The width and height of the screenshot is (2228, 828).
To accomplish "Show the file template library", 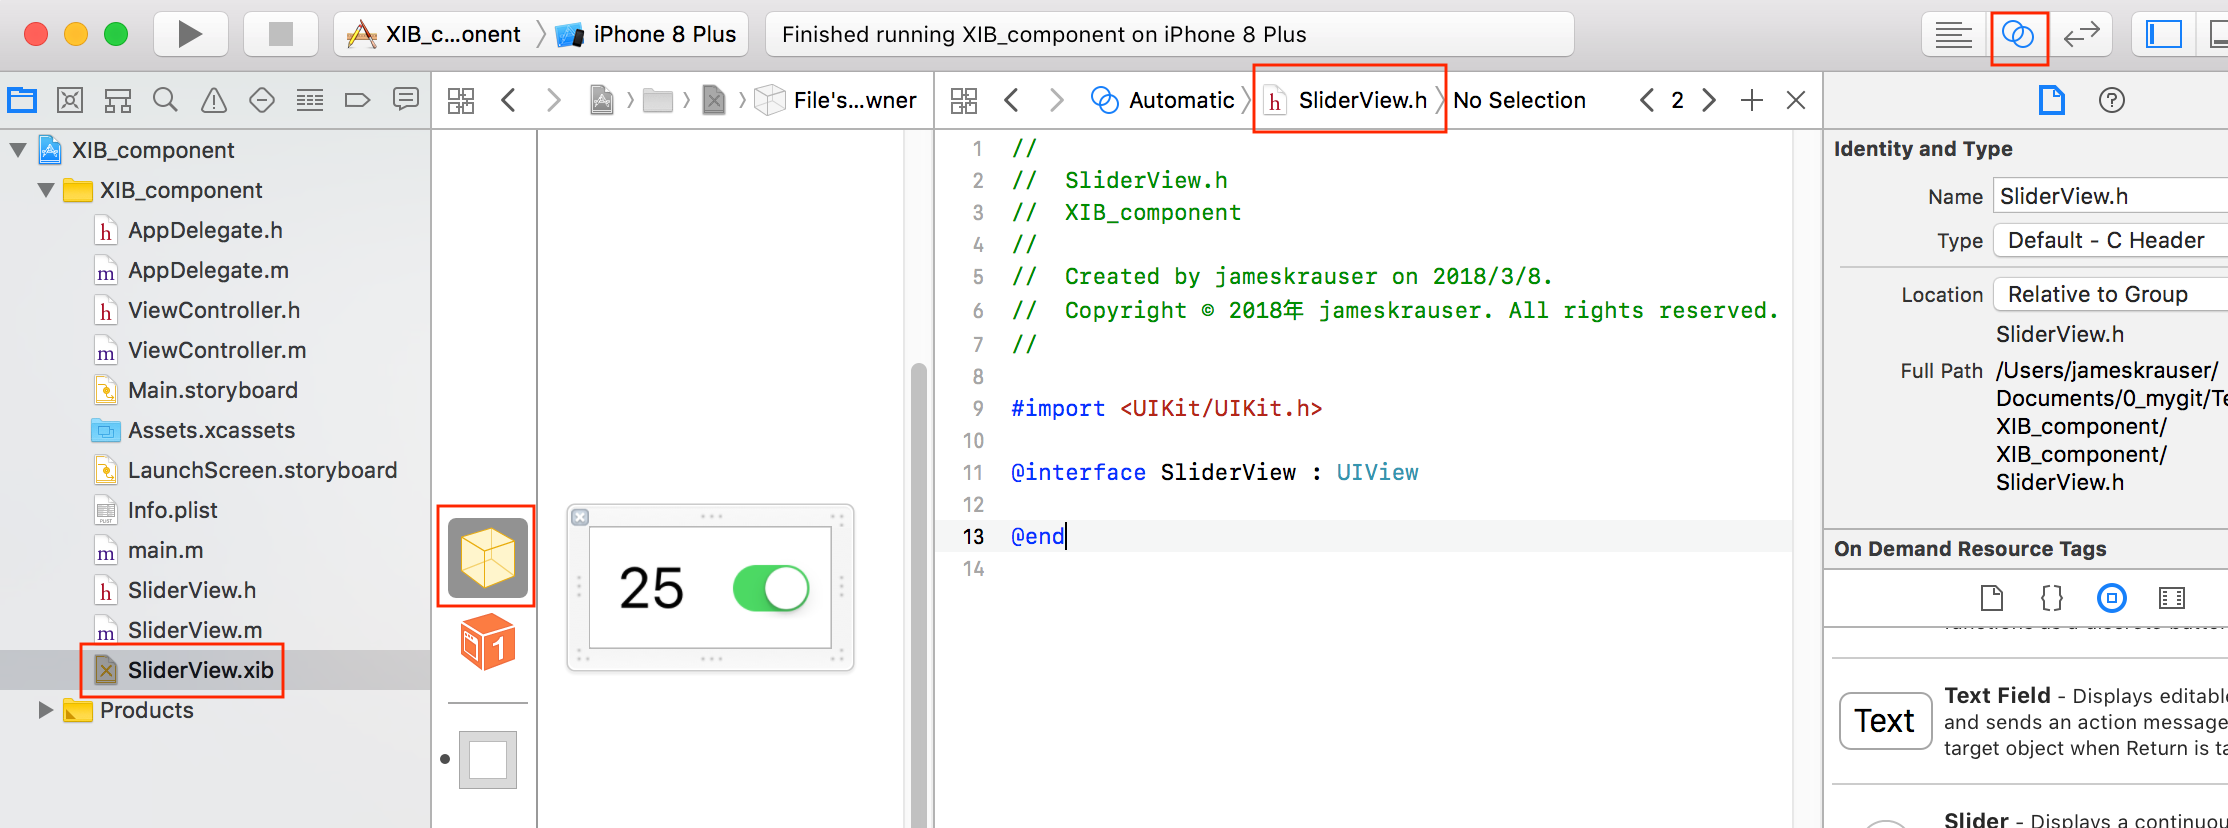I will point(1992,598).
